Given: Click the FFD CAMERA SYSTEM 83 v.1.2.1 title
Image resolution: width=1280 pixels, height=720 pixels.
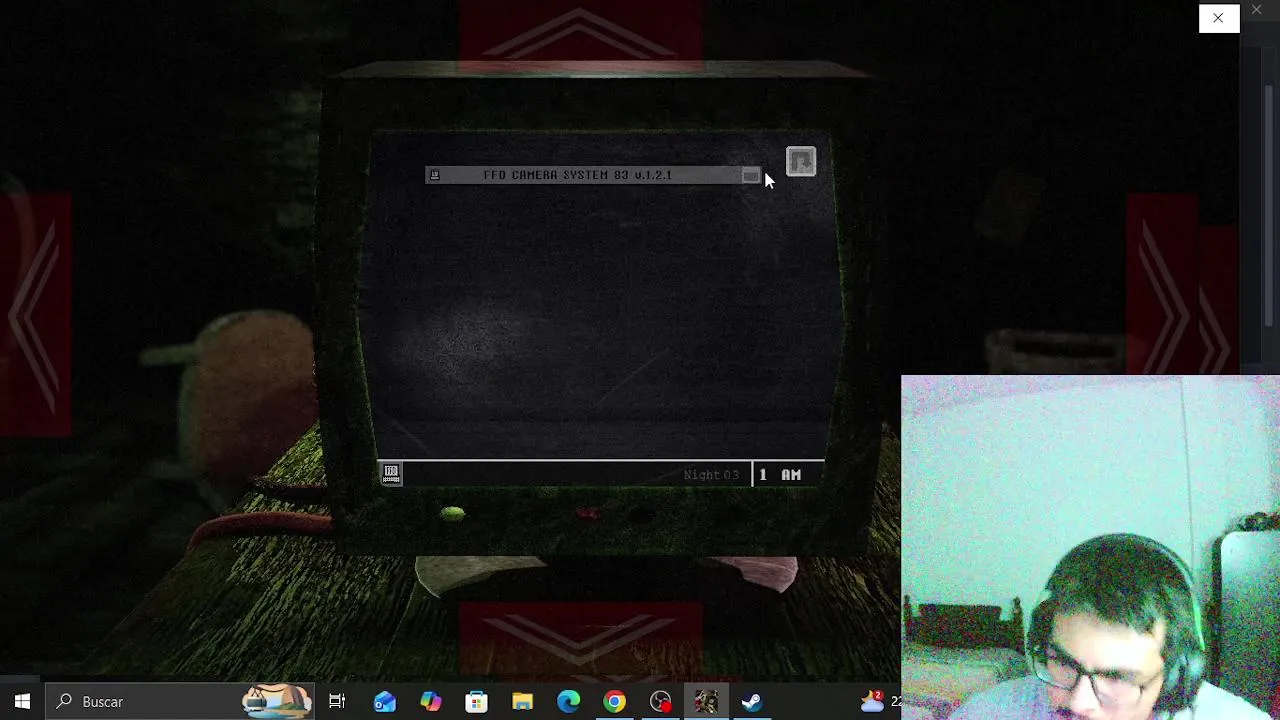Looking at the screenshot, I should [x=577, y=175].
